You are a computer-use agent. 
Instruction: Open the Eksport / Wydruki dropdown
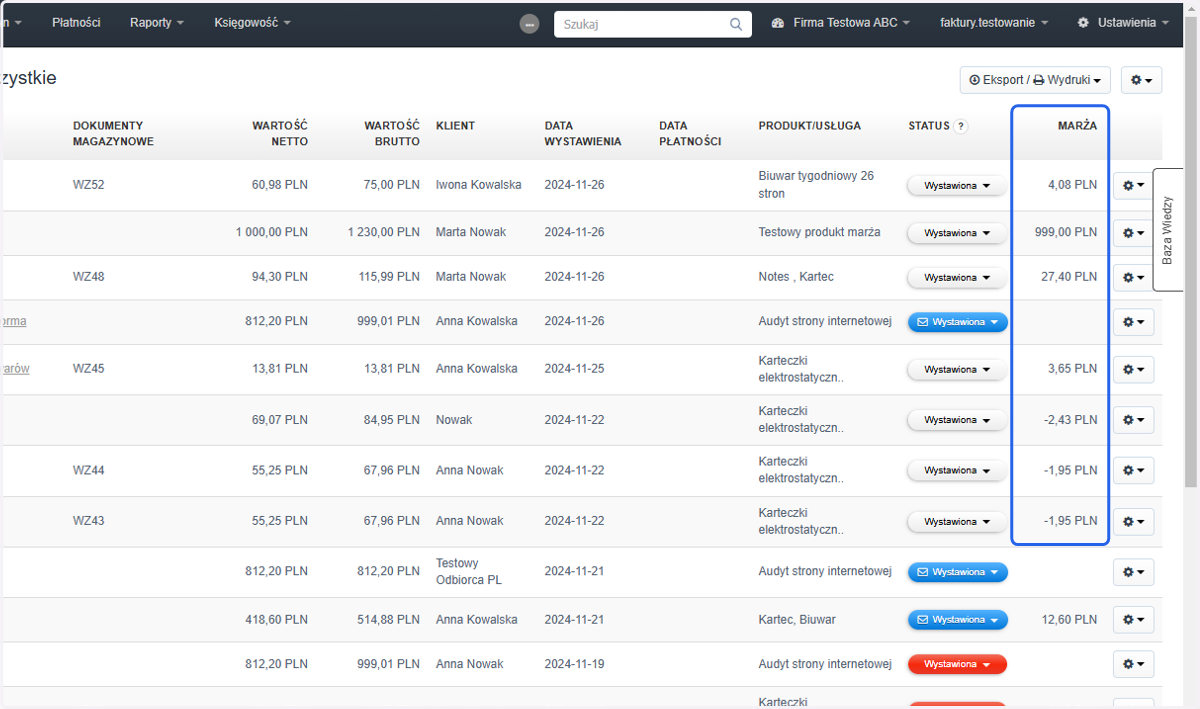click(x=1035, y=80)
